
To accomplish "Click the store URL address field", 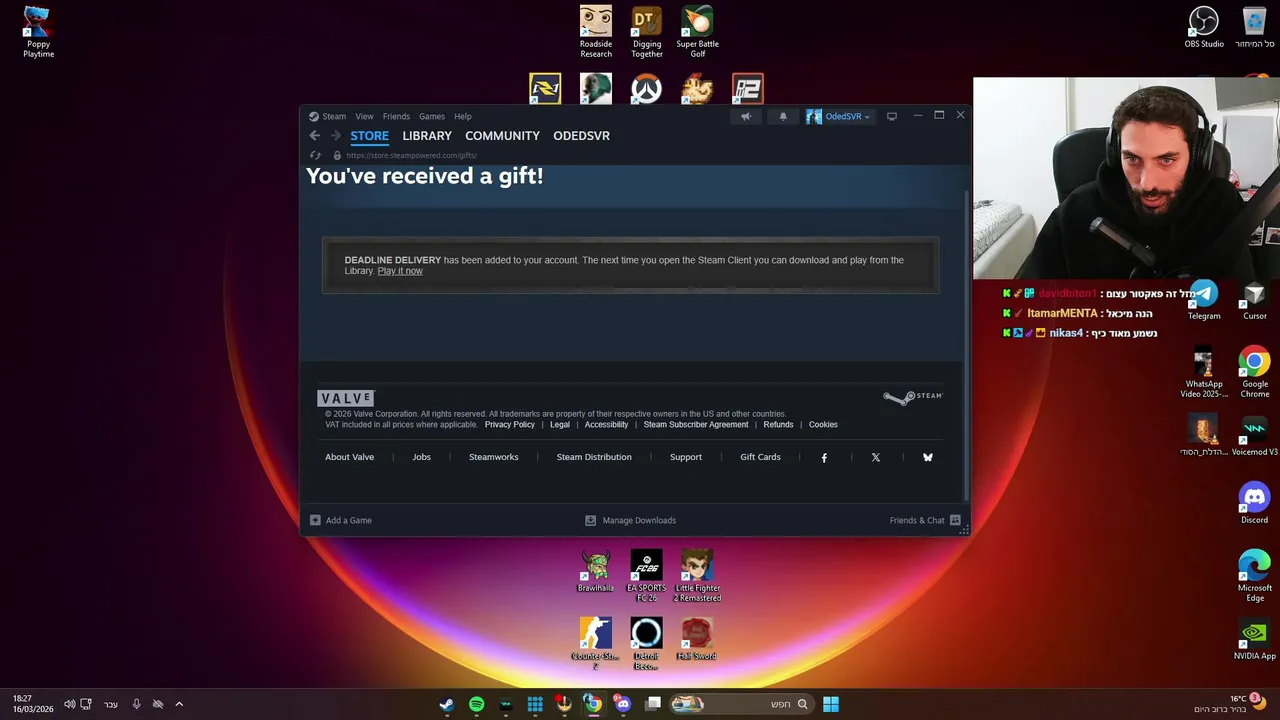I will point(412,155).
